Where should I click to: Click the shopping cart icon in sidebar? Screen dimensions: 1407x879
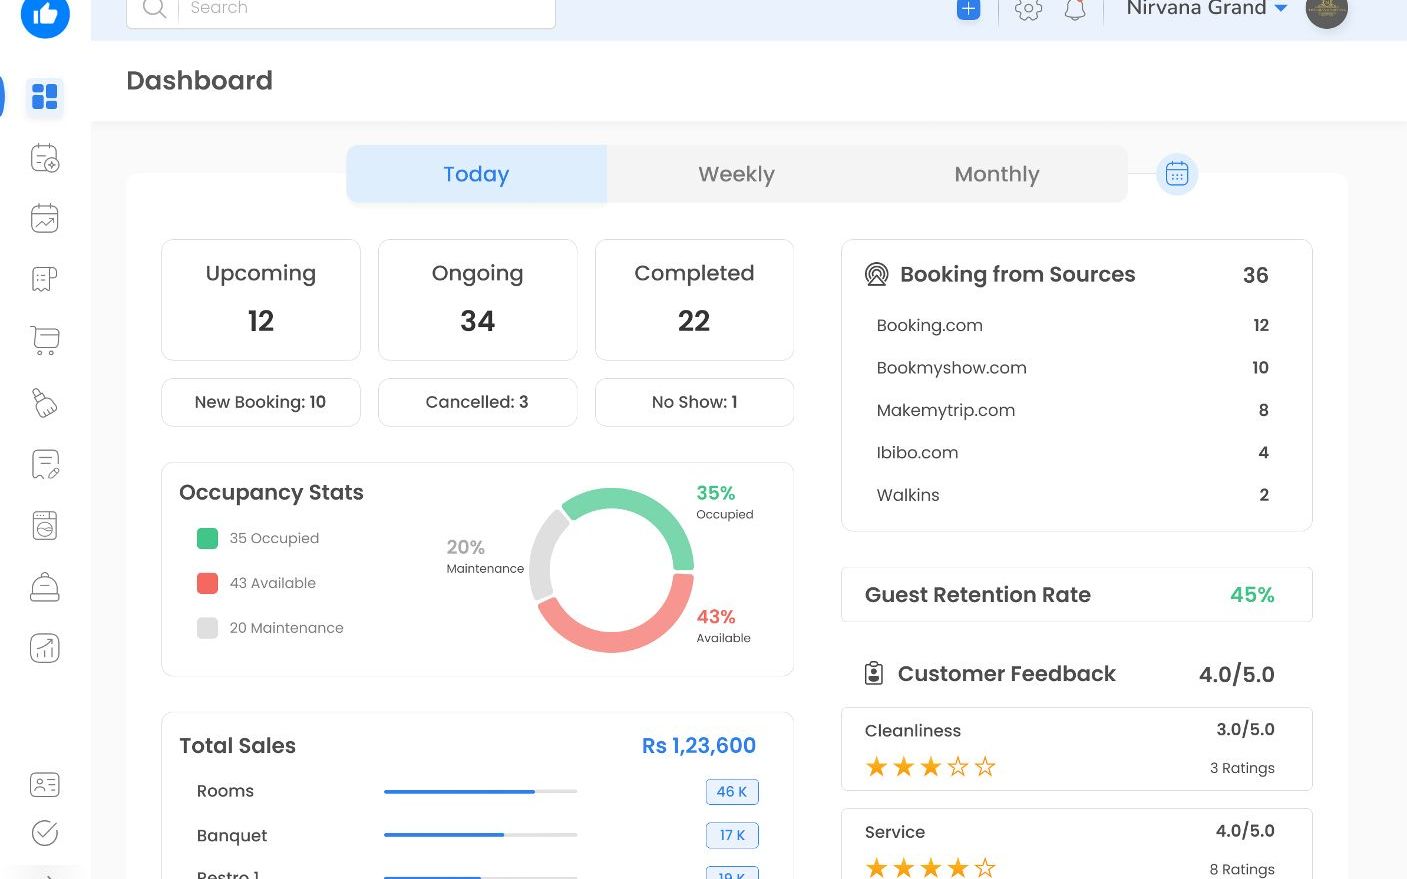point(45,341)
